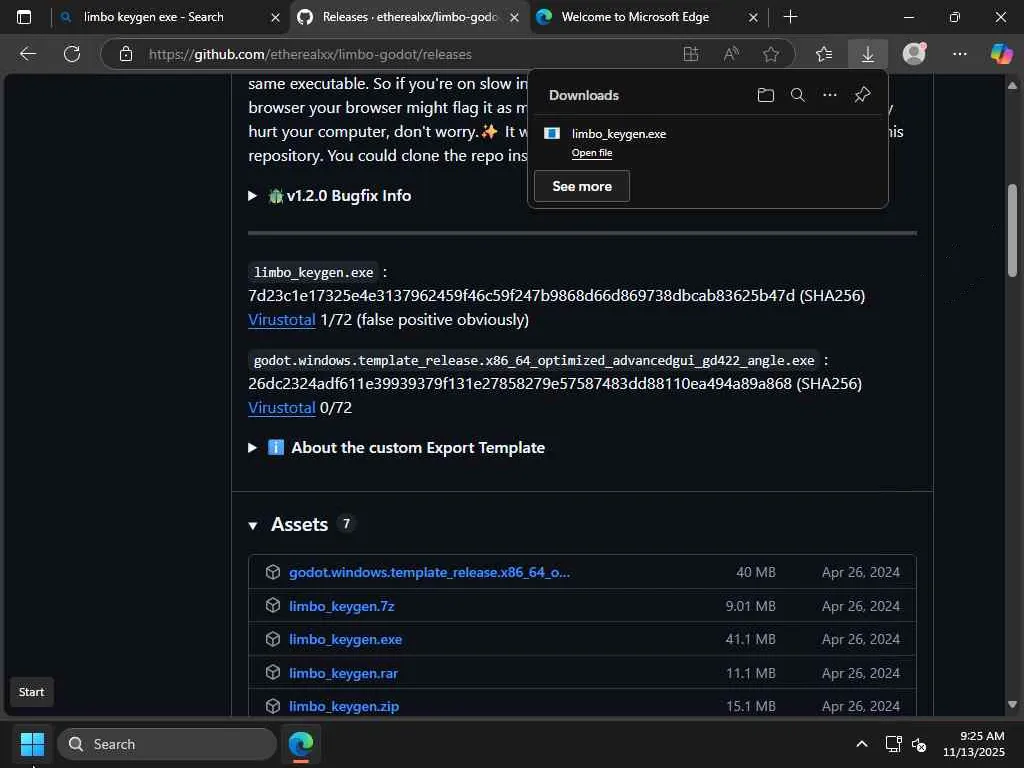Download limbo_keygen.rar asset

pos(344,673)
